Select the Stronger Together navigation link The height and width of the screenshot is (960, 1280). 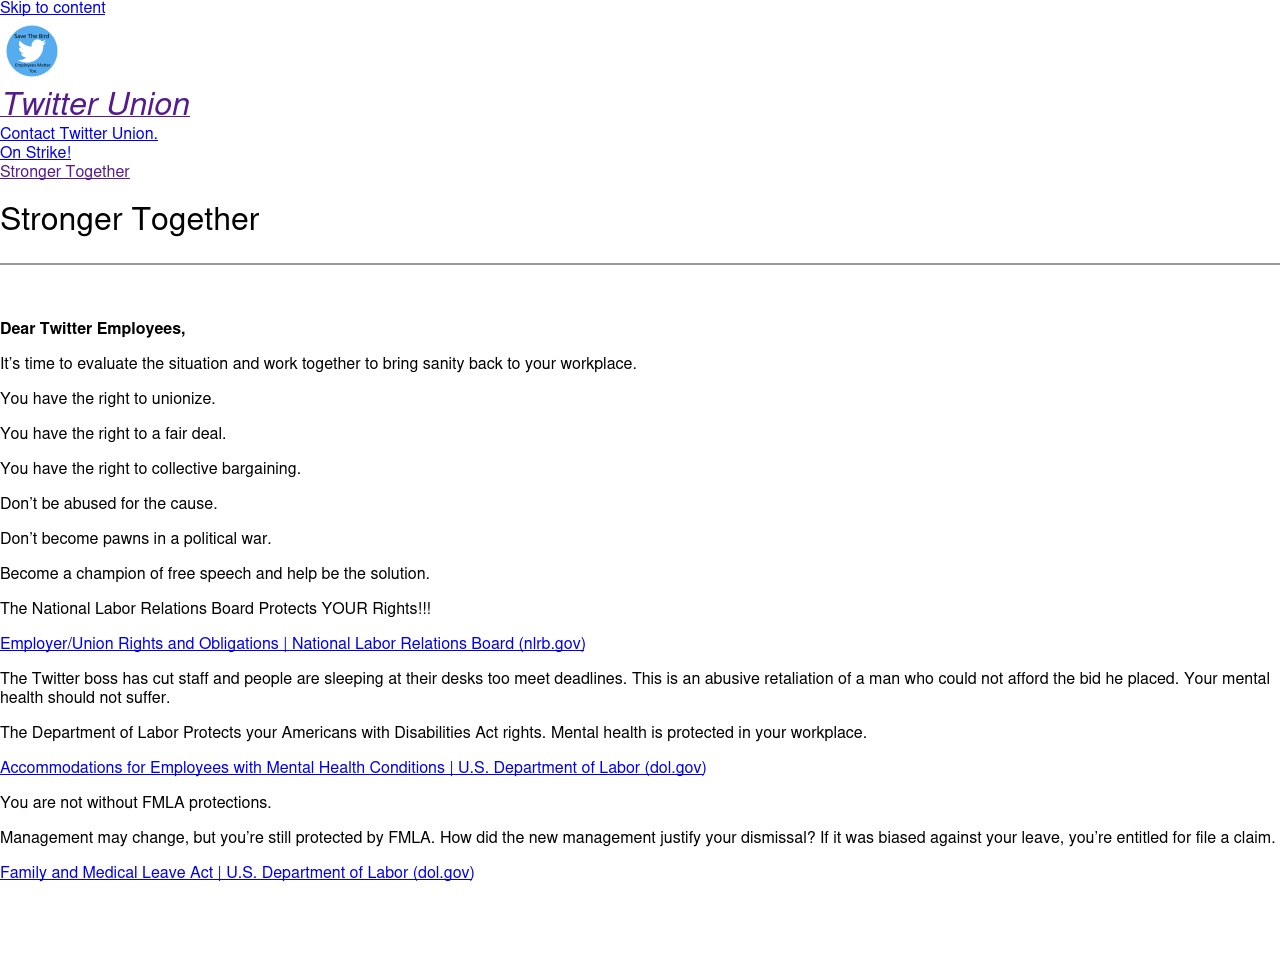65,172
